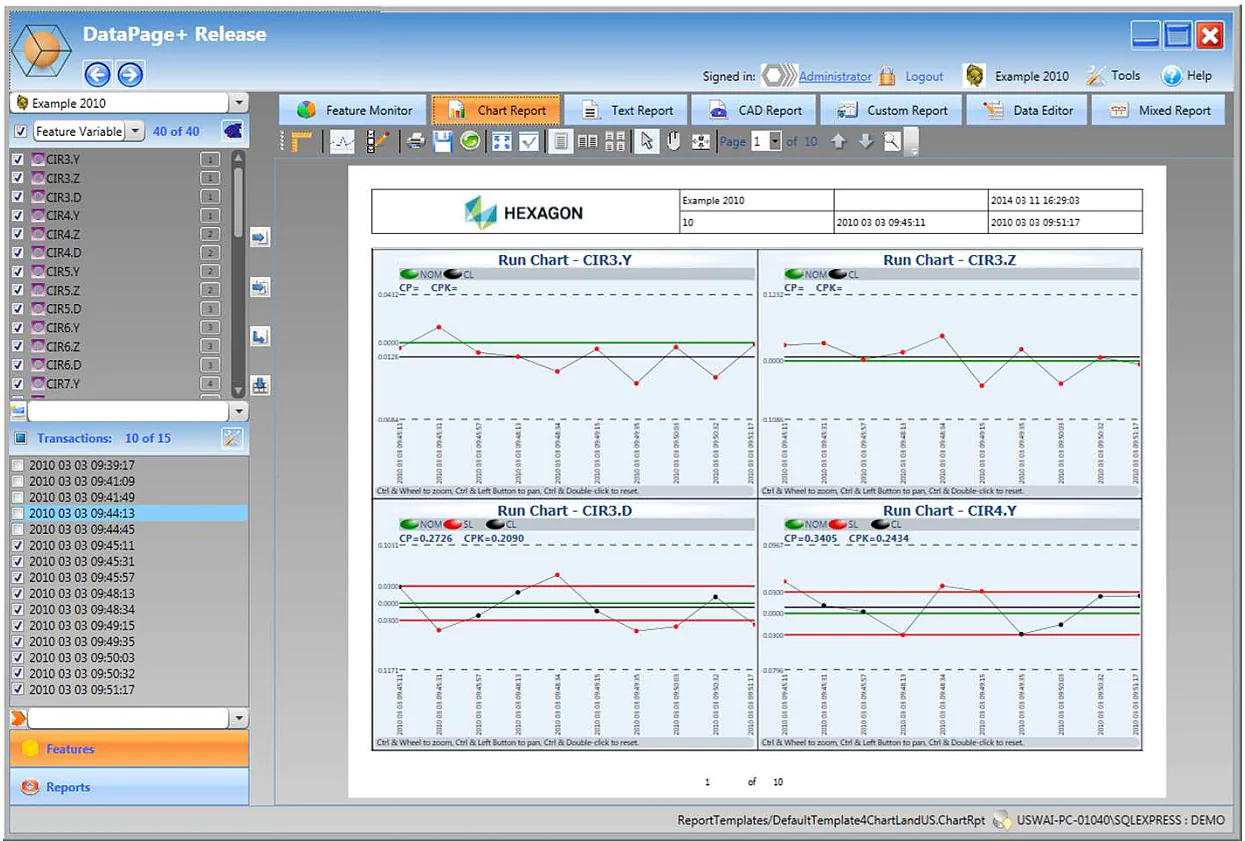Image resolution: width=1245 pixels, height=841 pixels.
Task: Select the hand pan tool
Action: pyautogui.click(x=673, y=141)
